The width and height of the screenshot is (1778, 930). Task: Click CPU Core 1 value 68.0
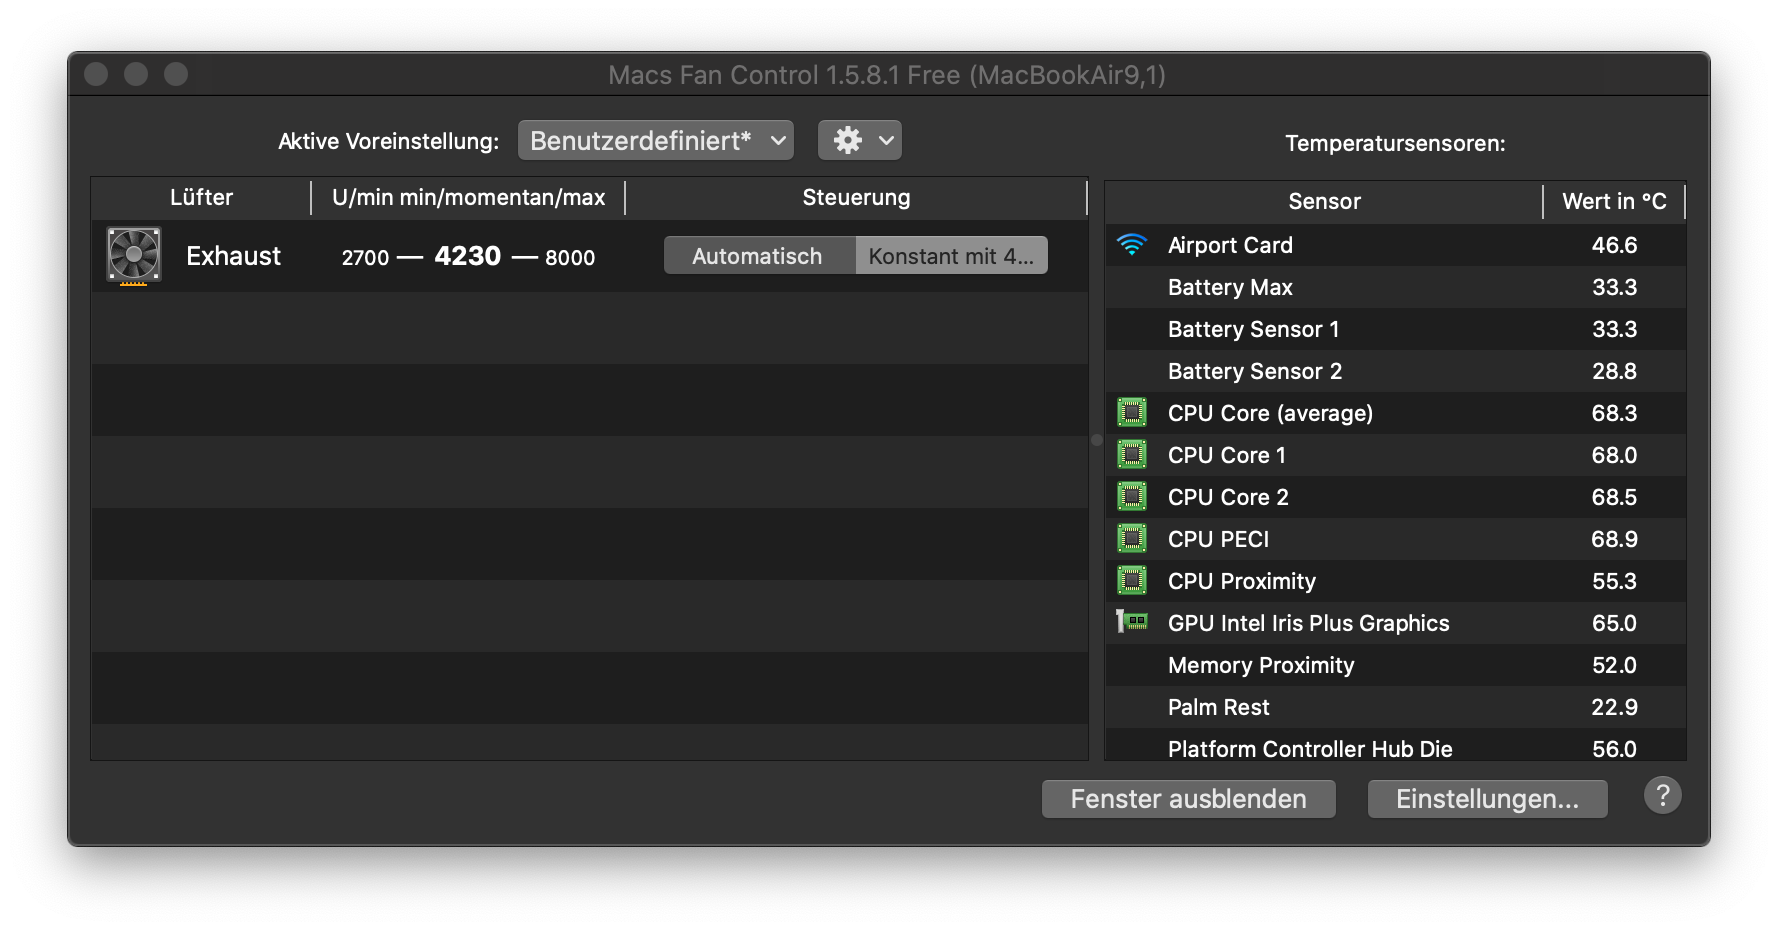coord(1614,455)
